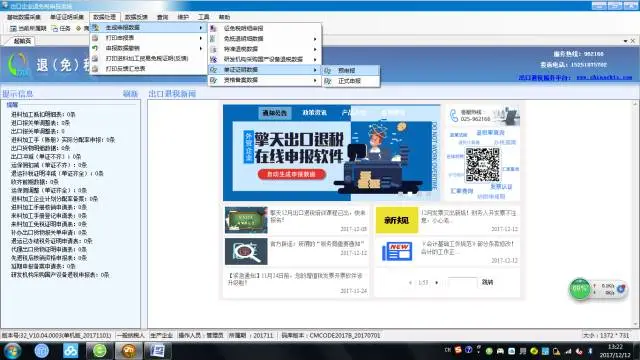Image resolution: width=640 pixels, height=360 pixels.
Task: Go to previous news page arrow
Action: tap(410, 282)
